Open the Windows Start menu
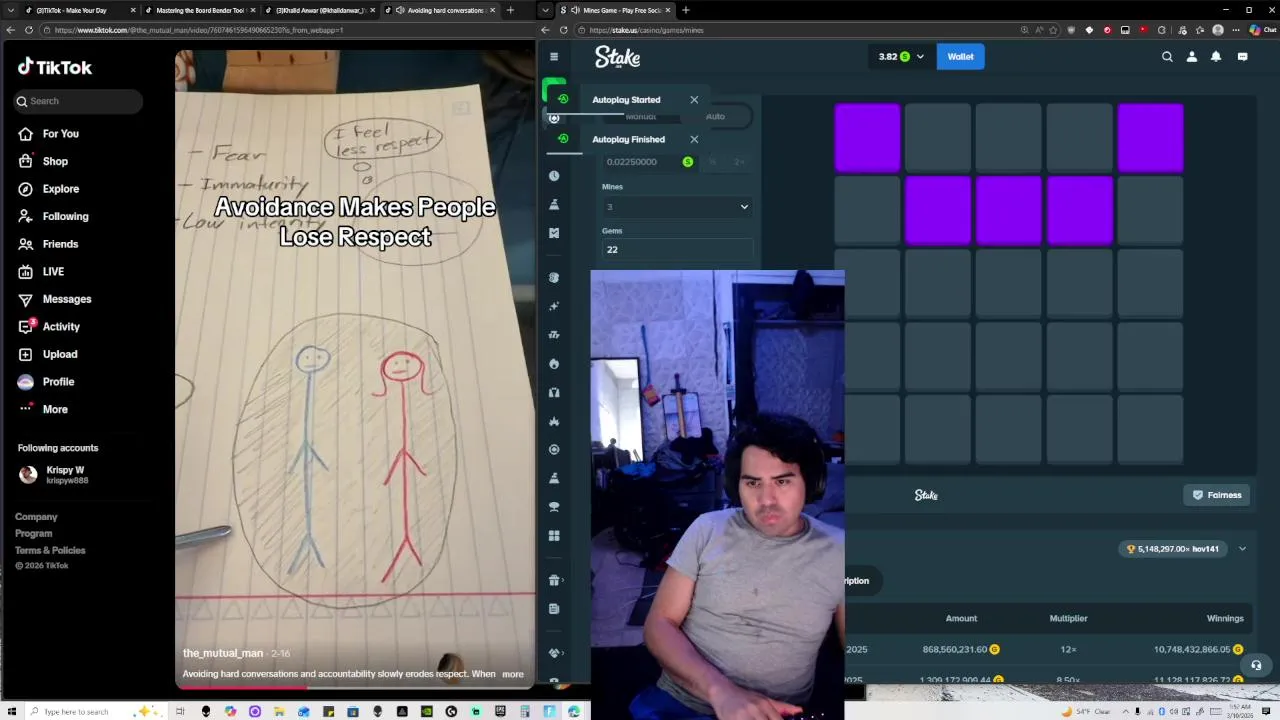Viewport: 1280px width, 720px height. point(11,711)
